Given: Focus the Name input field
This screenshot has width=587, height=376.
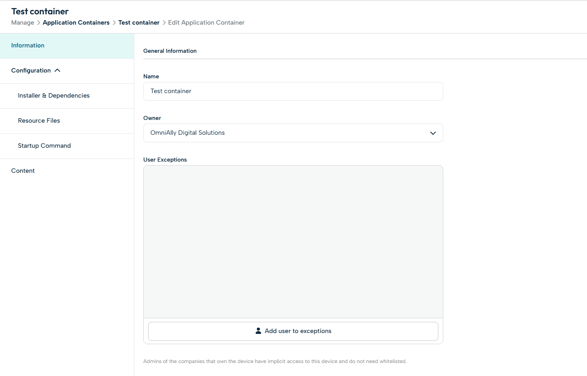Looking at the screenshot, I should coord(293,91).
